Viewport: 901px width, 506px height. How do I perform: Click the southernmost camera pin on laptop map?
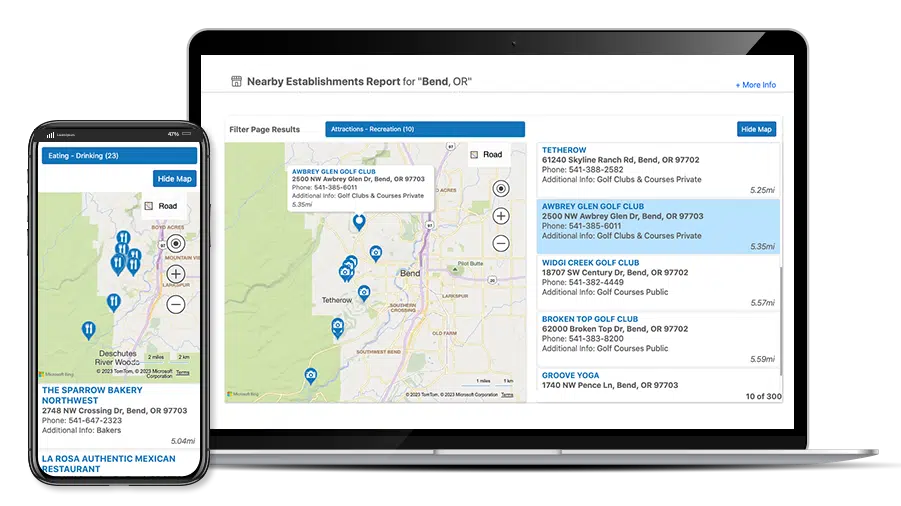click(x=310, y=376)
